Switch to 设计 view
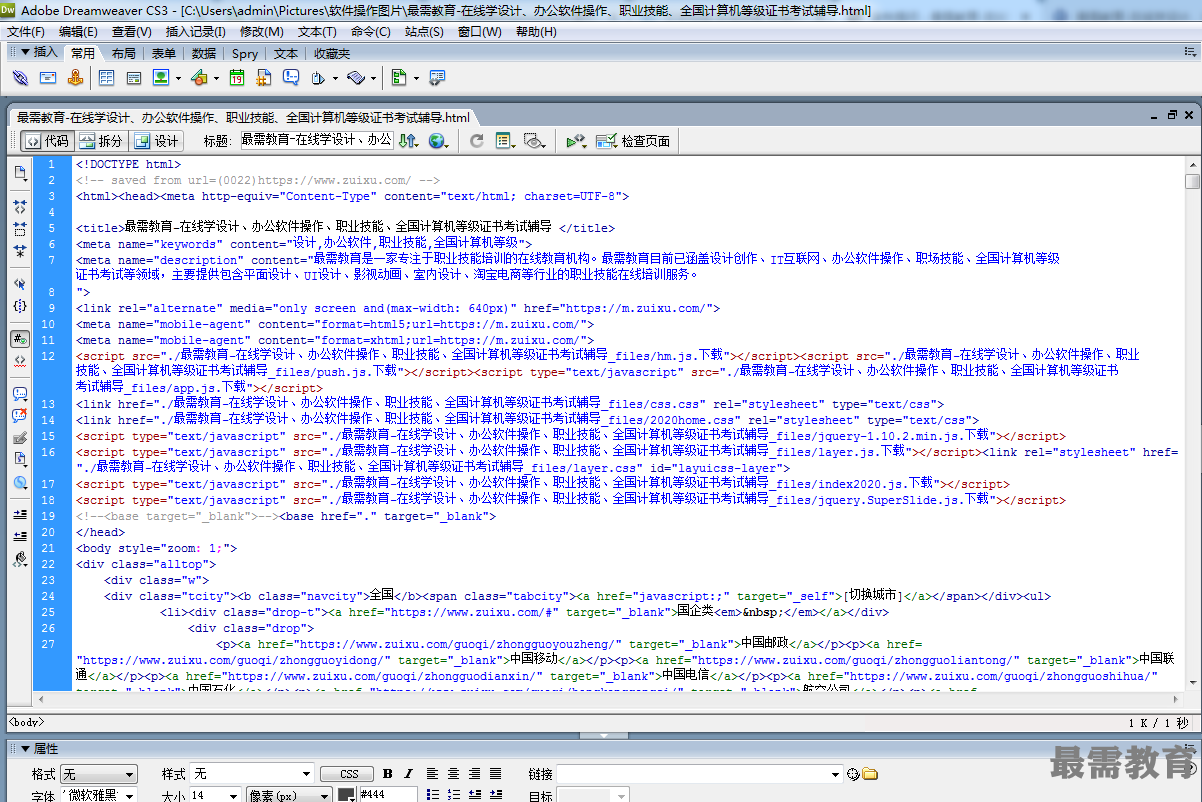Image resolution: width=1202 pixels, height=802 pixels. [x=156, y=141]
